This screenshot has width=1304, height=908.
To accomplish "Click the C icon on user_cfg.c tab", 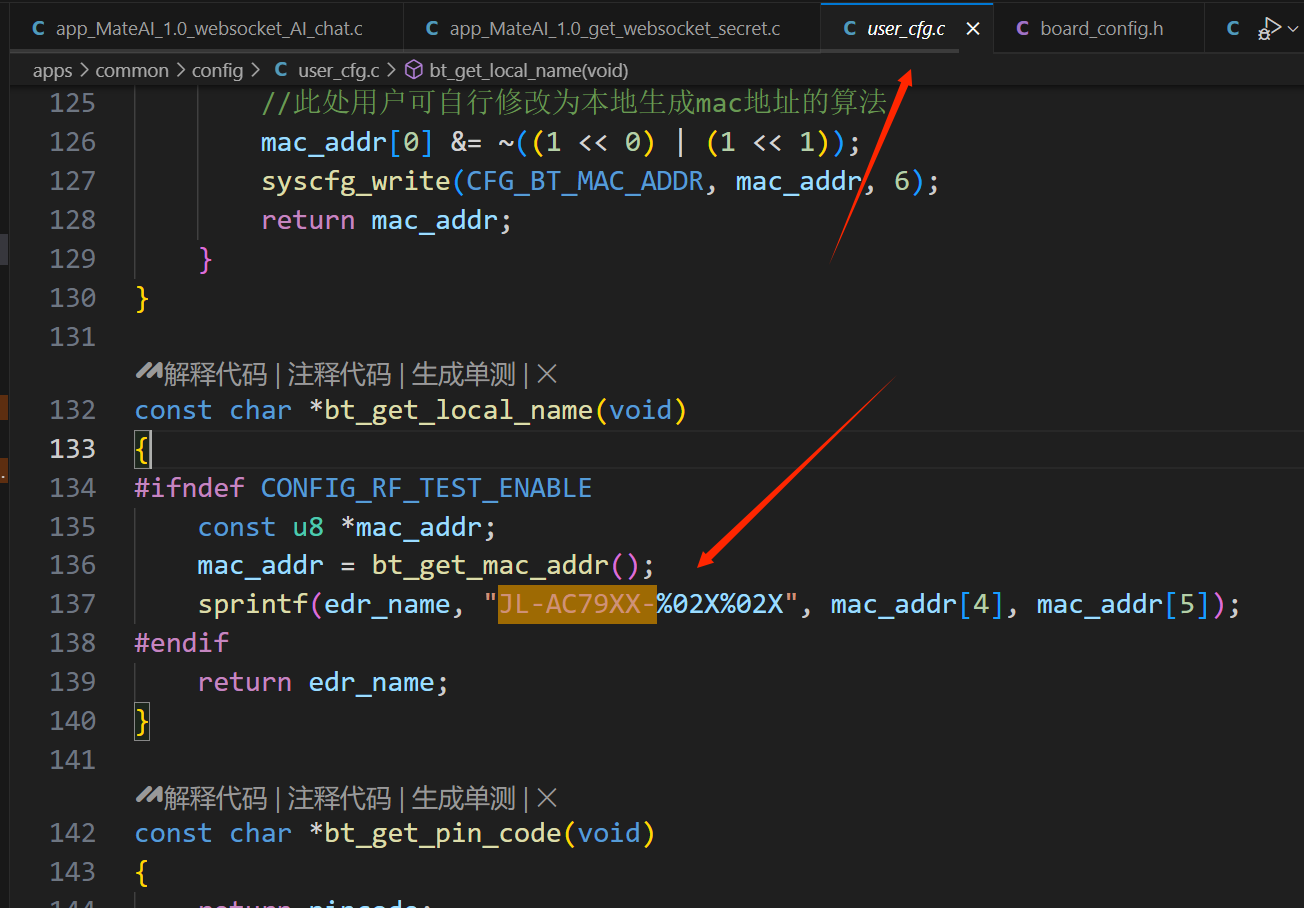I will pos(850,29).
